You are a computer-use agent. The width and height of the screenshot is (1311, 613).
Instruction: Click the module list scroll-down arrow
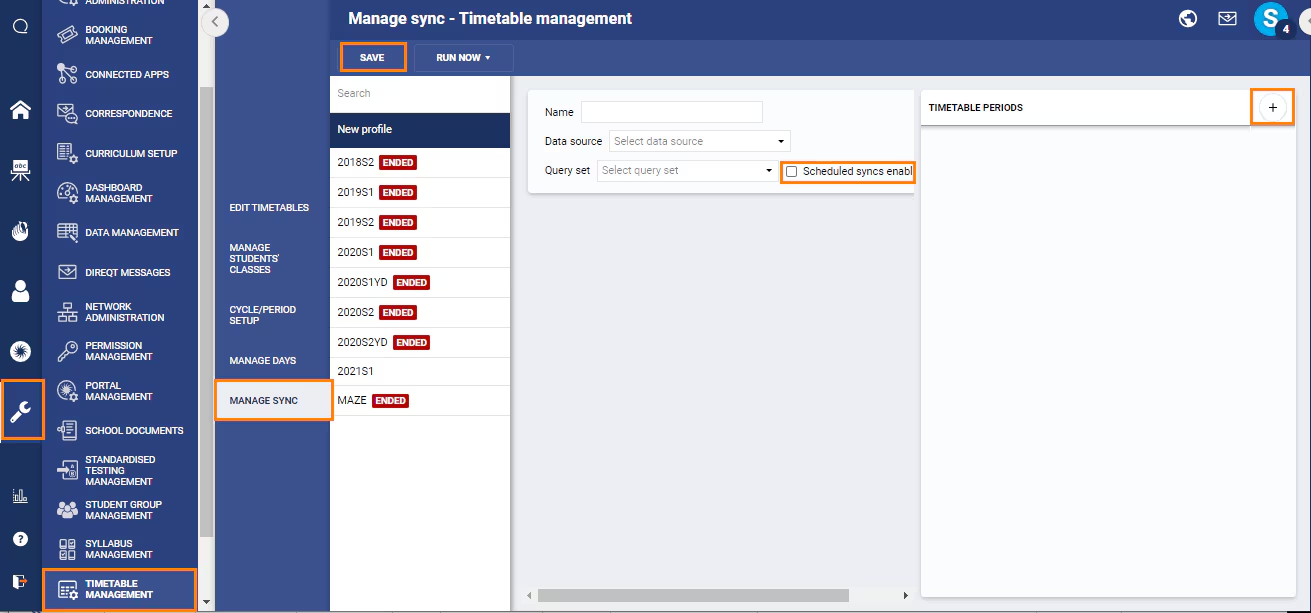(x=206, y=602)
